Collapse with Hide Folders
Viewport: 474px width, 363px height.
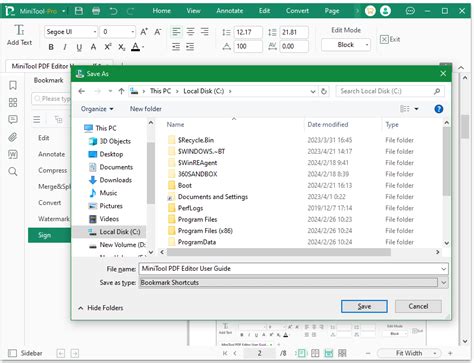[x=101, y=308]
